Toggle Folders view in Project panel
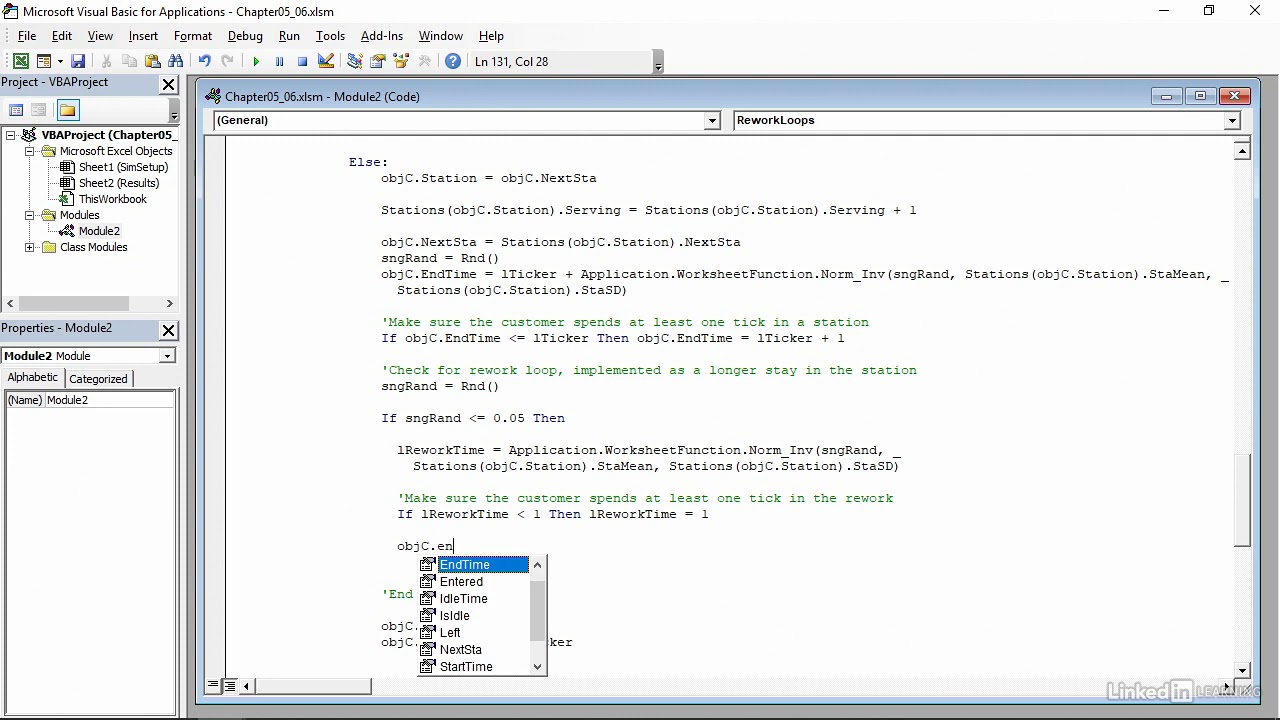The width and height of the screenshot is (1280, 720). pos(67,110)
